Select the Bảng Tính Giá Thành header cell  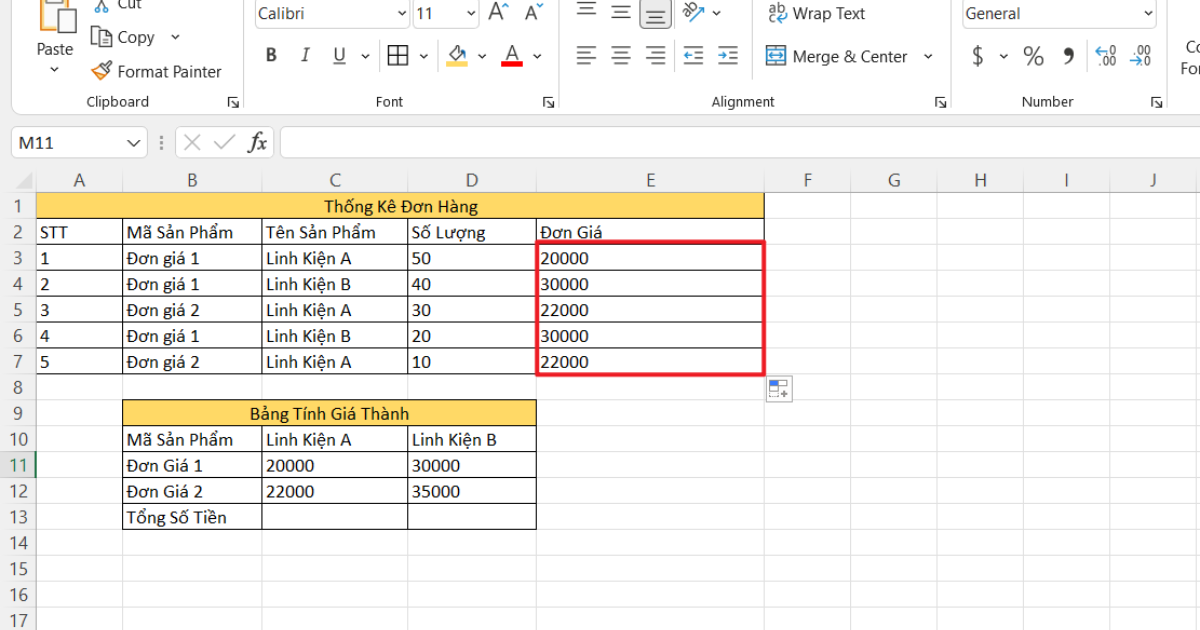[329, 413]
